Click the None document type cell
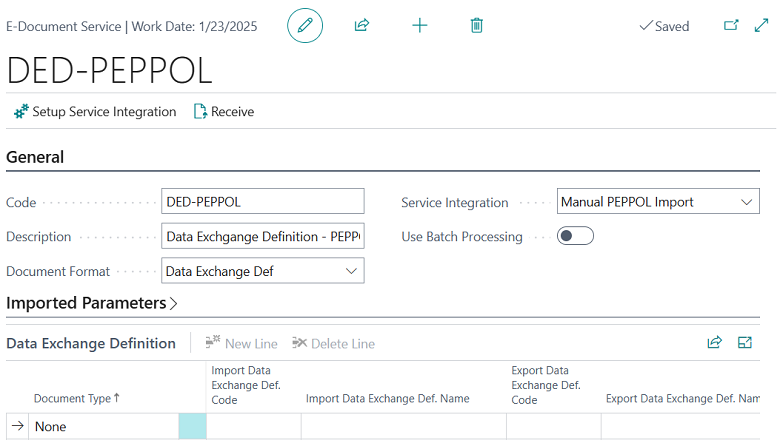Image resolution: width=780 pixels, height=440 pixels. [x=103, y=426]
